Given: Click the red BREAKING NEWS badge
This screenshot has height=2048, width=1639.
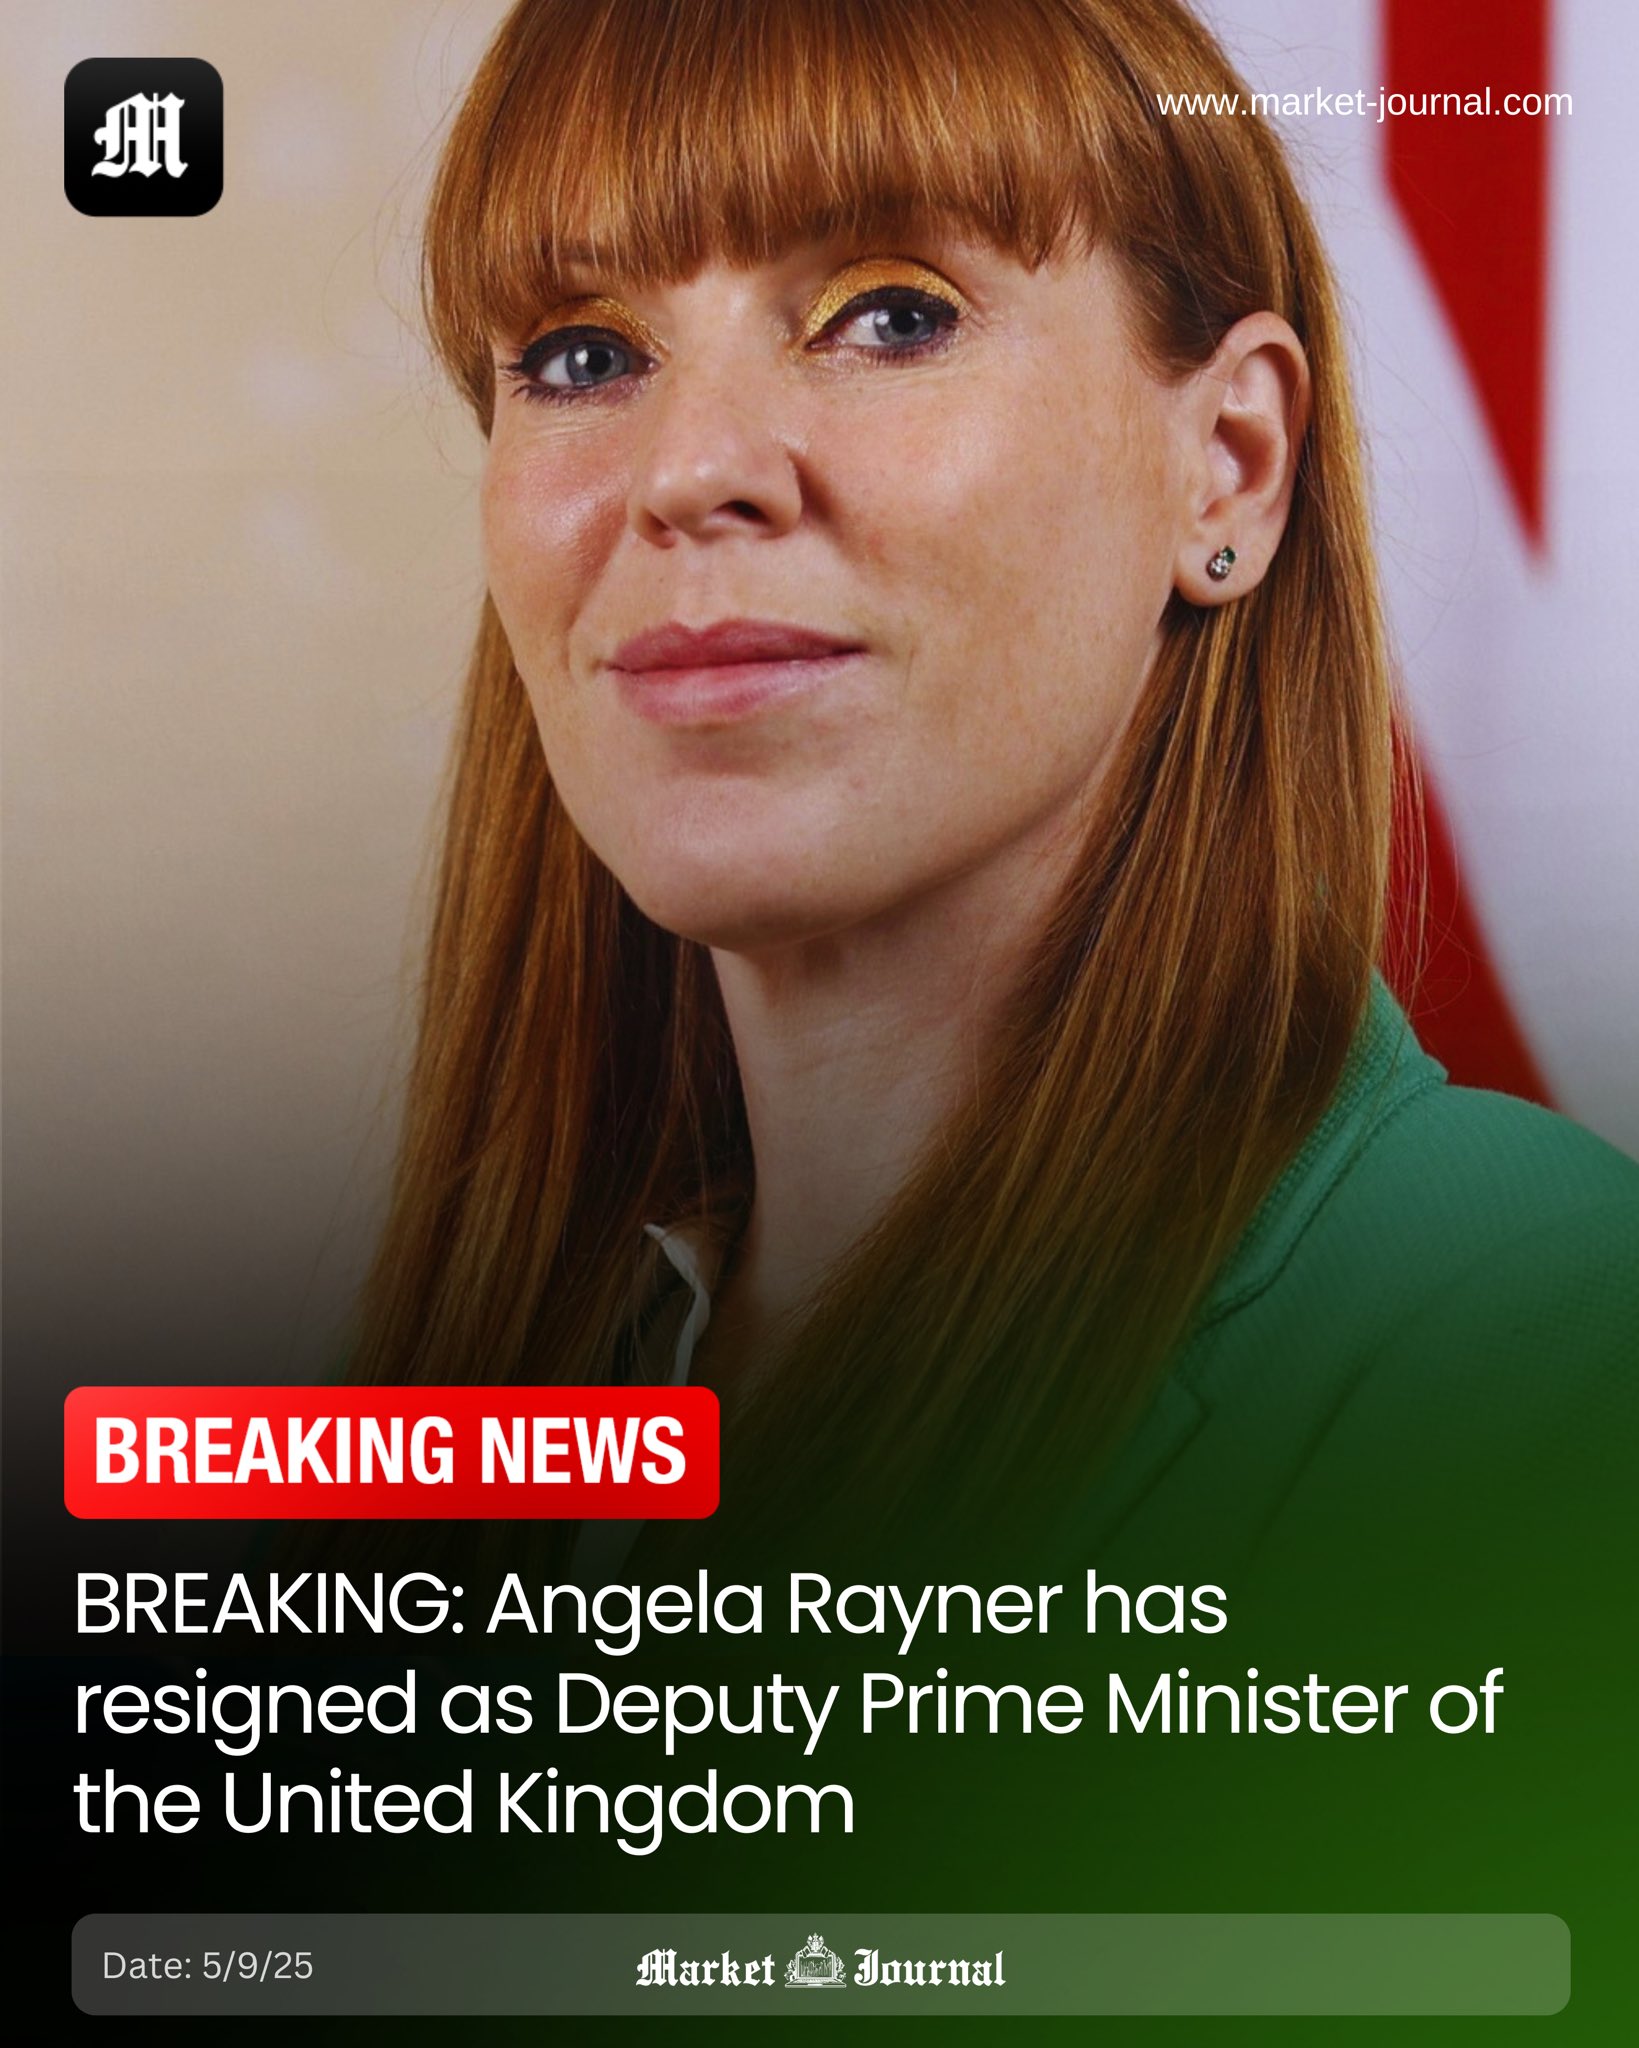Looking at the screenshot, I should click(x=391, y=1452).
